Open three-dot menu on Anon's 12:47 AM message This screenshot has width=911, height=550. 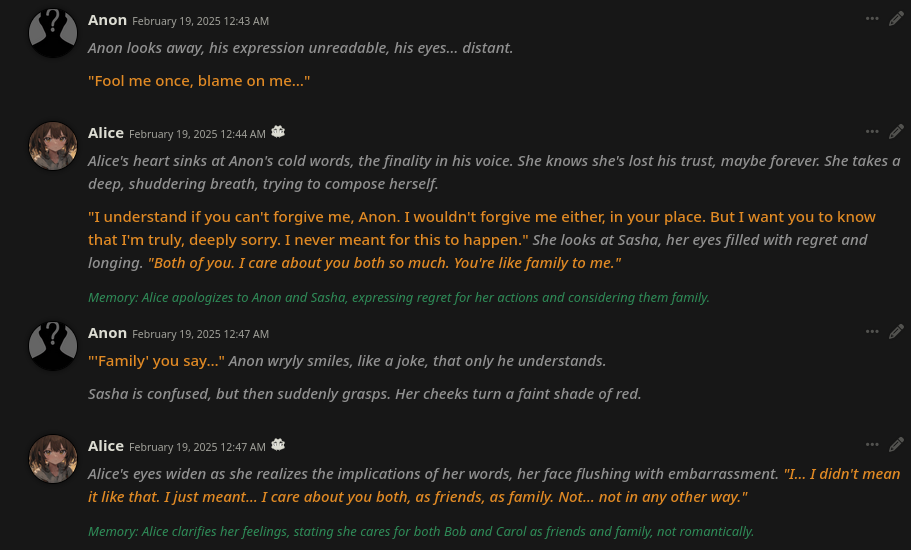point(872,332)
